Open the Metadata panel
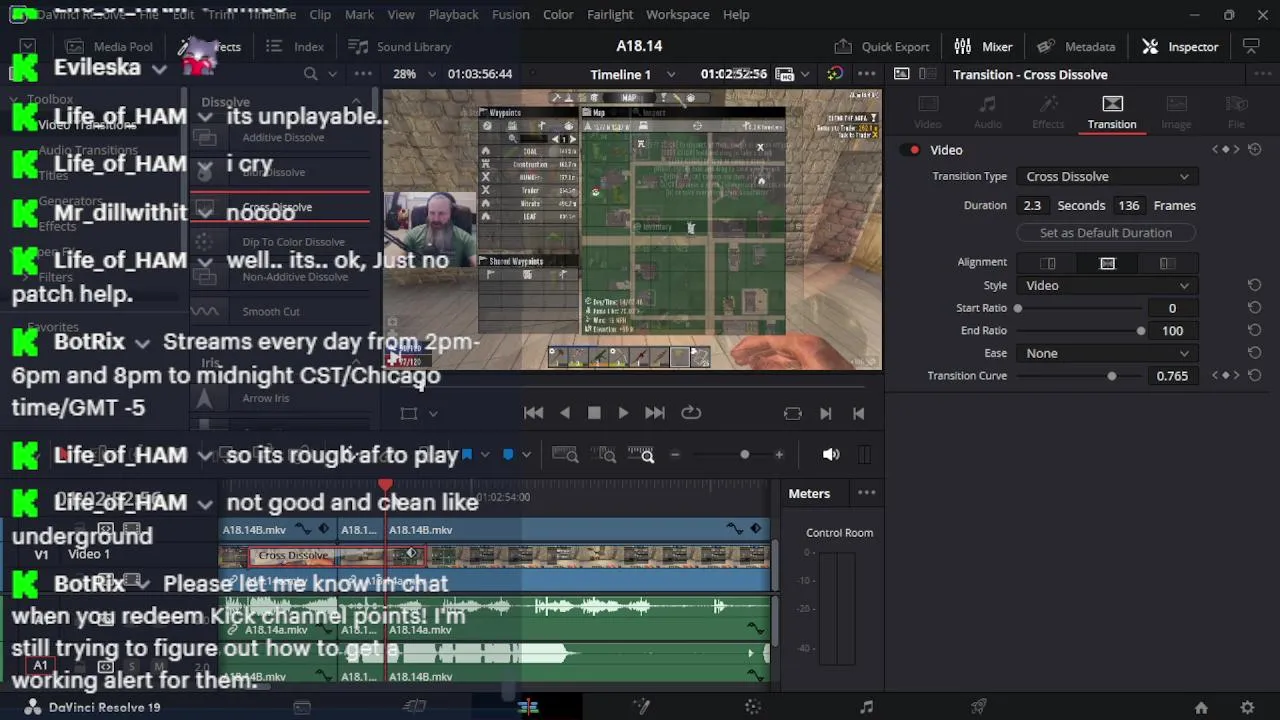The width and height of the screenshot is (1280, 720). pyautogui.click(x=1076, y=46)
